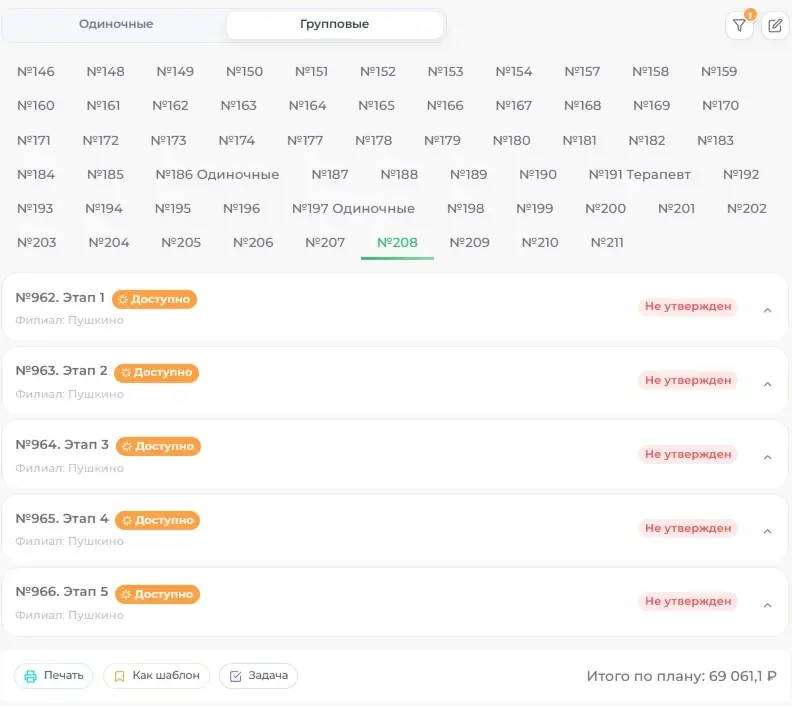Click the title №964. Этап 3
Screen dimensions: 792x706
pos(62,444)
